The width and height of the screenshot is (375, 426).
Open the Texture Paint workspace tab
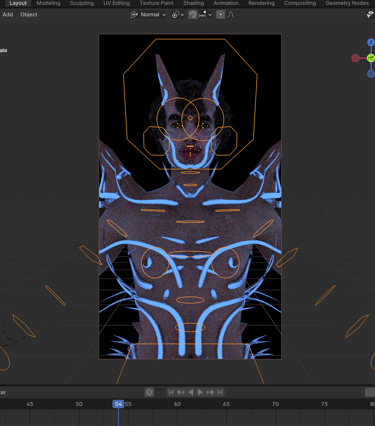coord(156,3)
